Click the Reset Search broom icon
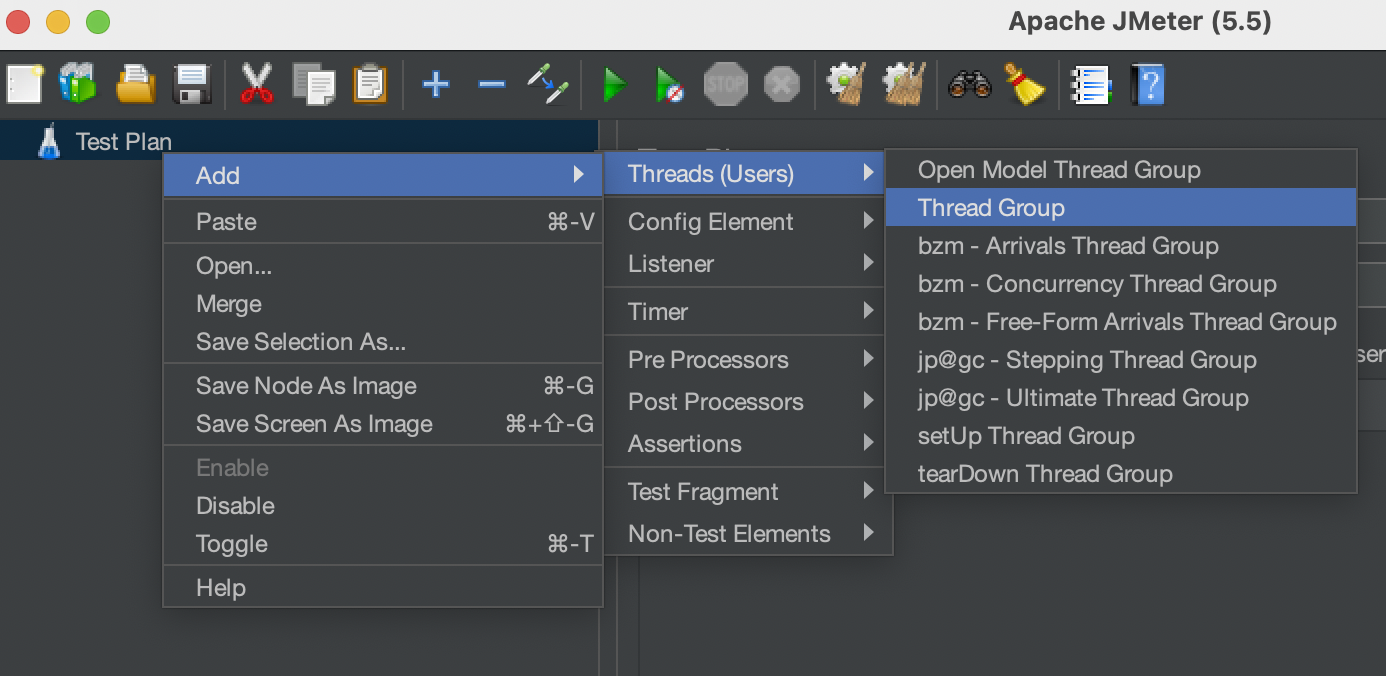Image resolution: width=1386 pixels, height=676 pixels. [x=1024, y=84]
